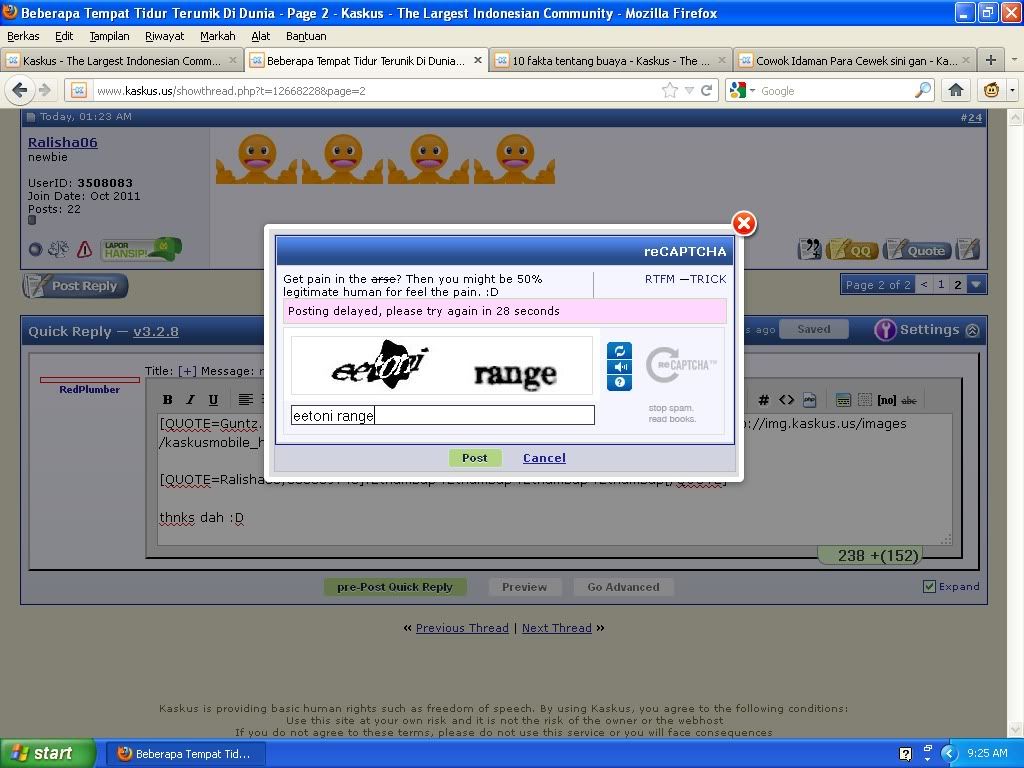1024x768 pixels.
Task: Click the QQ quick quote button
Action: coord(852,249)
